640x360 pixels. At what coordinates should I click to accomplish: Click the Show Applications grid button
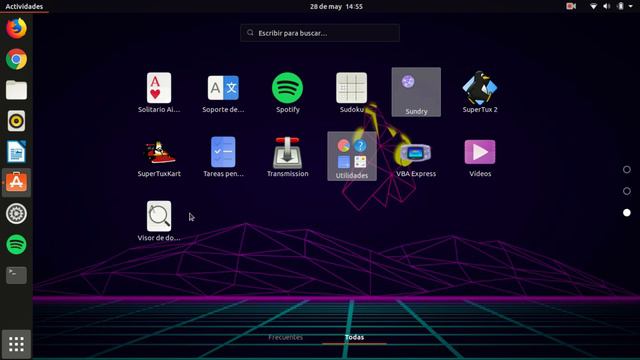click(x=16, y=344)
